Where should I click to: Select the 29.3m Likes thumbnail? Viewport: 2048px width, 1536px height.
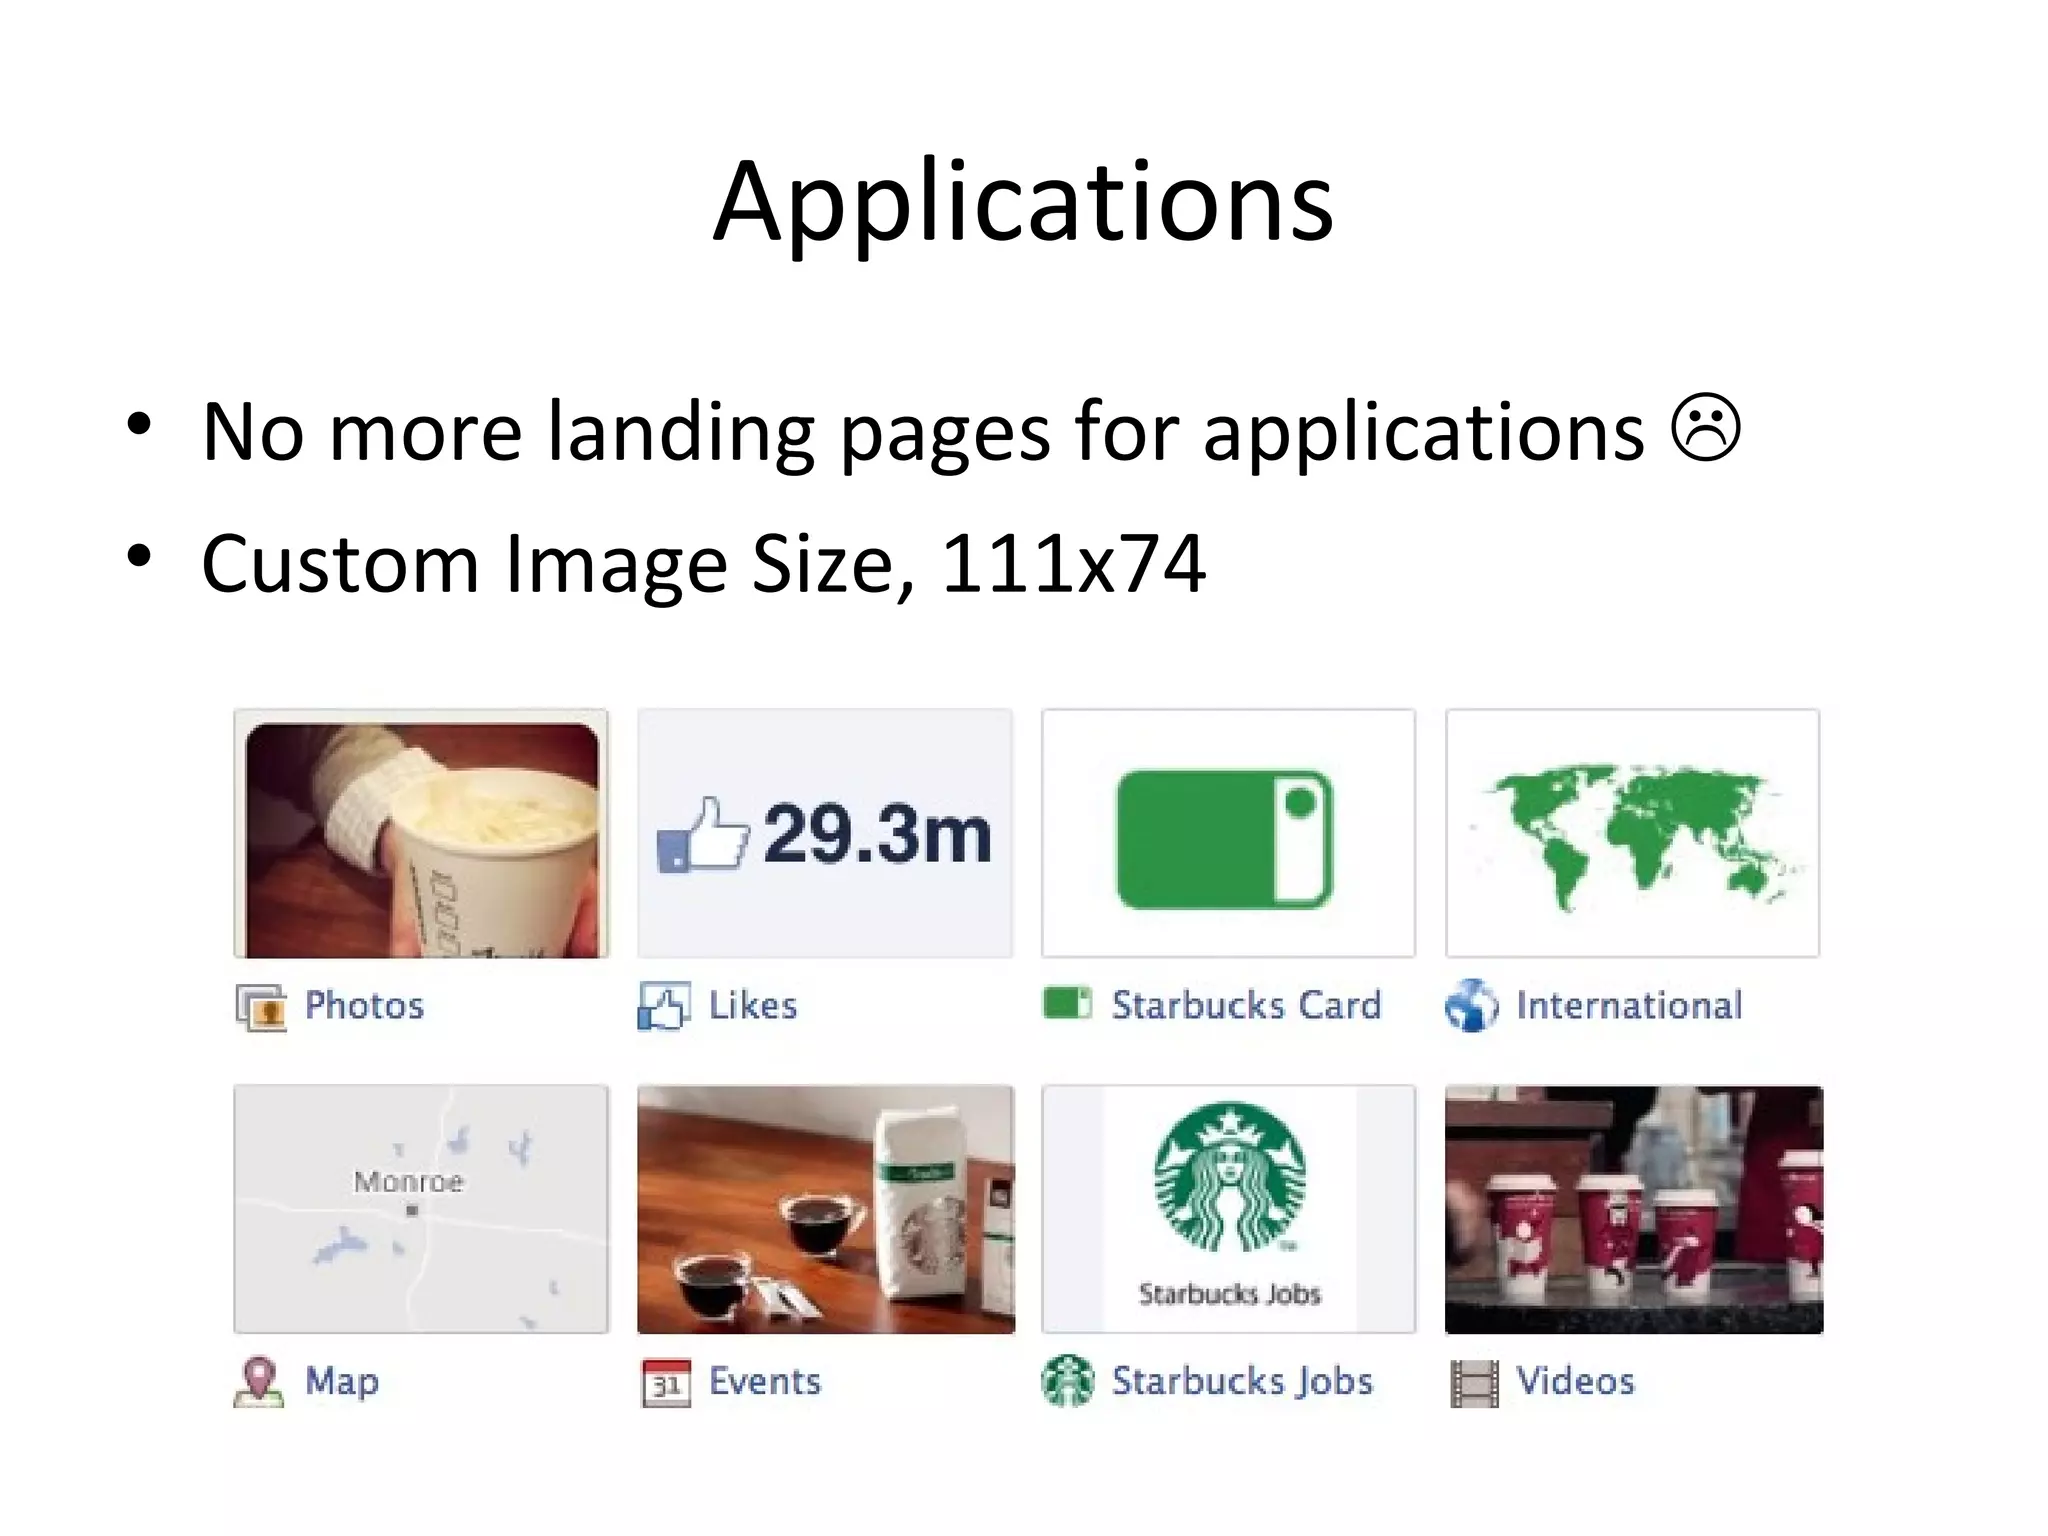(x=825, y=834)
